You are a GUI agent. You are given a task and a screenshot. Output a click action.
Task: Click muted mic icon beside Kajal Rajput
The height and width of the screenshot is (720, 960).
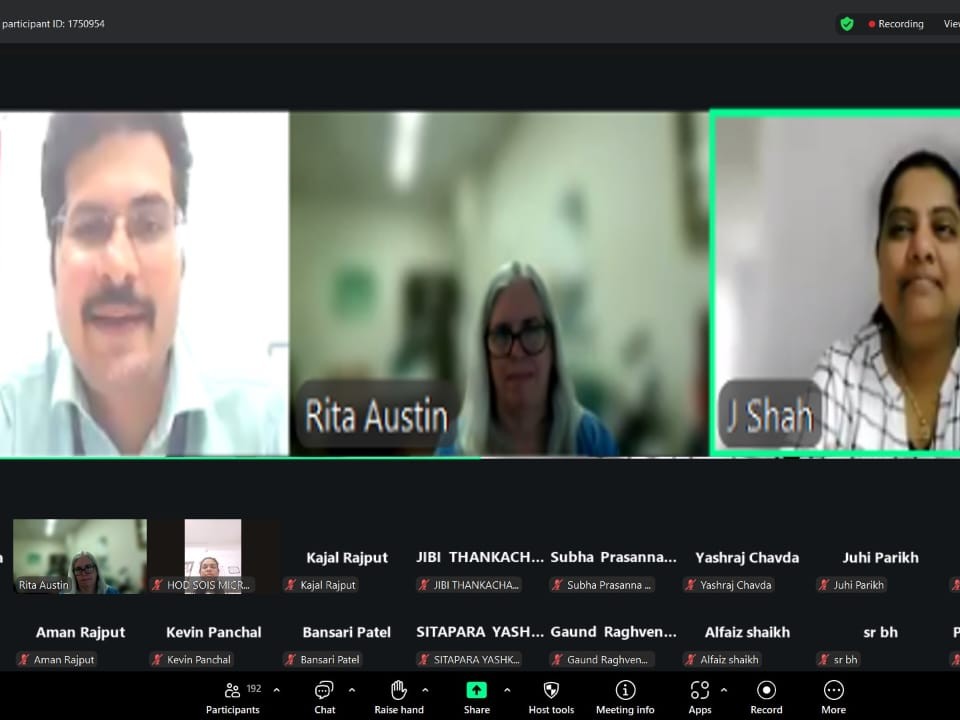pos(291,585)
